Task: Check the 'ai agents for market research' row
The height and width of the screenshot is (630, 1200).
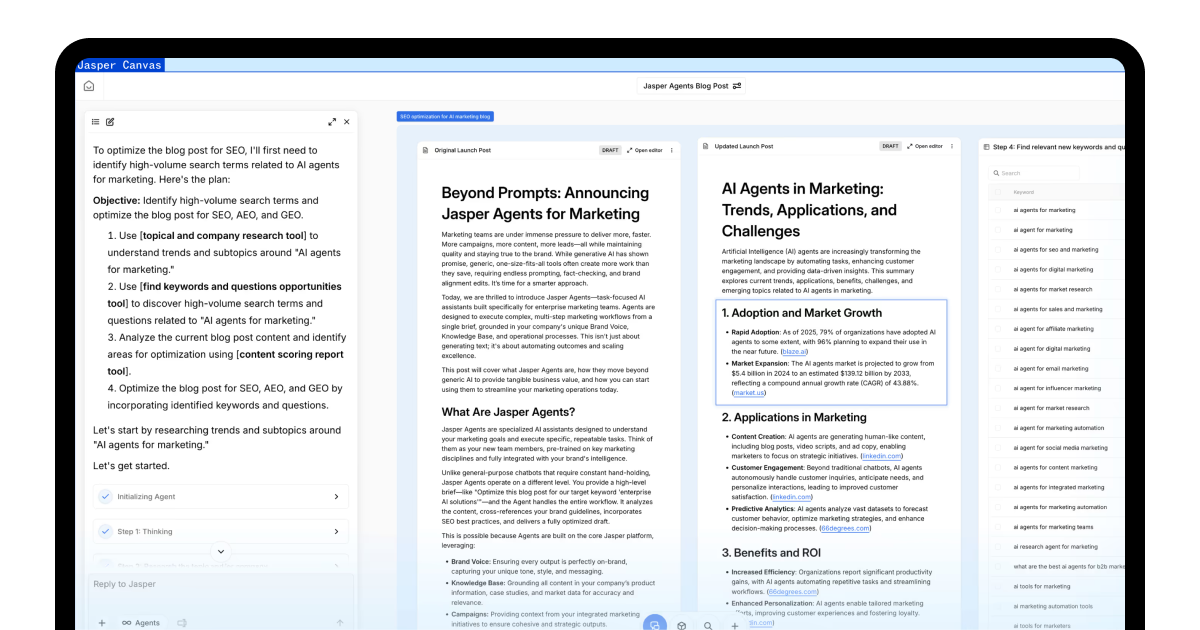Action: click(x=997, y=289)
